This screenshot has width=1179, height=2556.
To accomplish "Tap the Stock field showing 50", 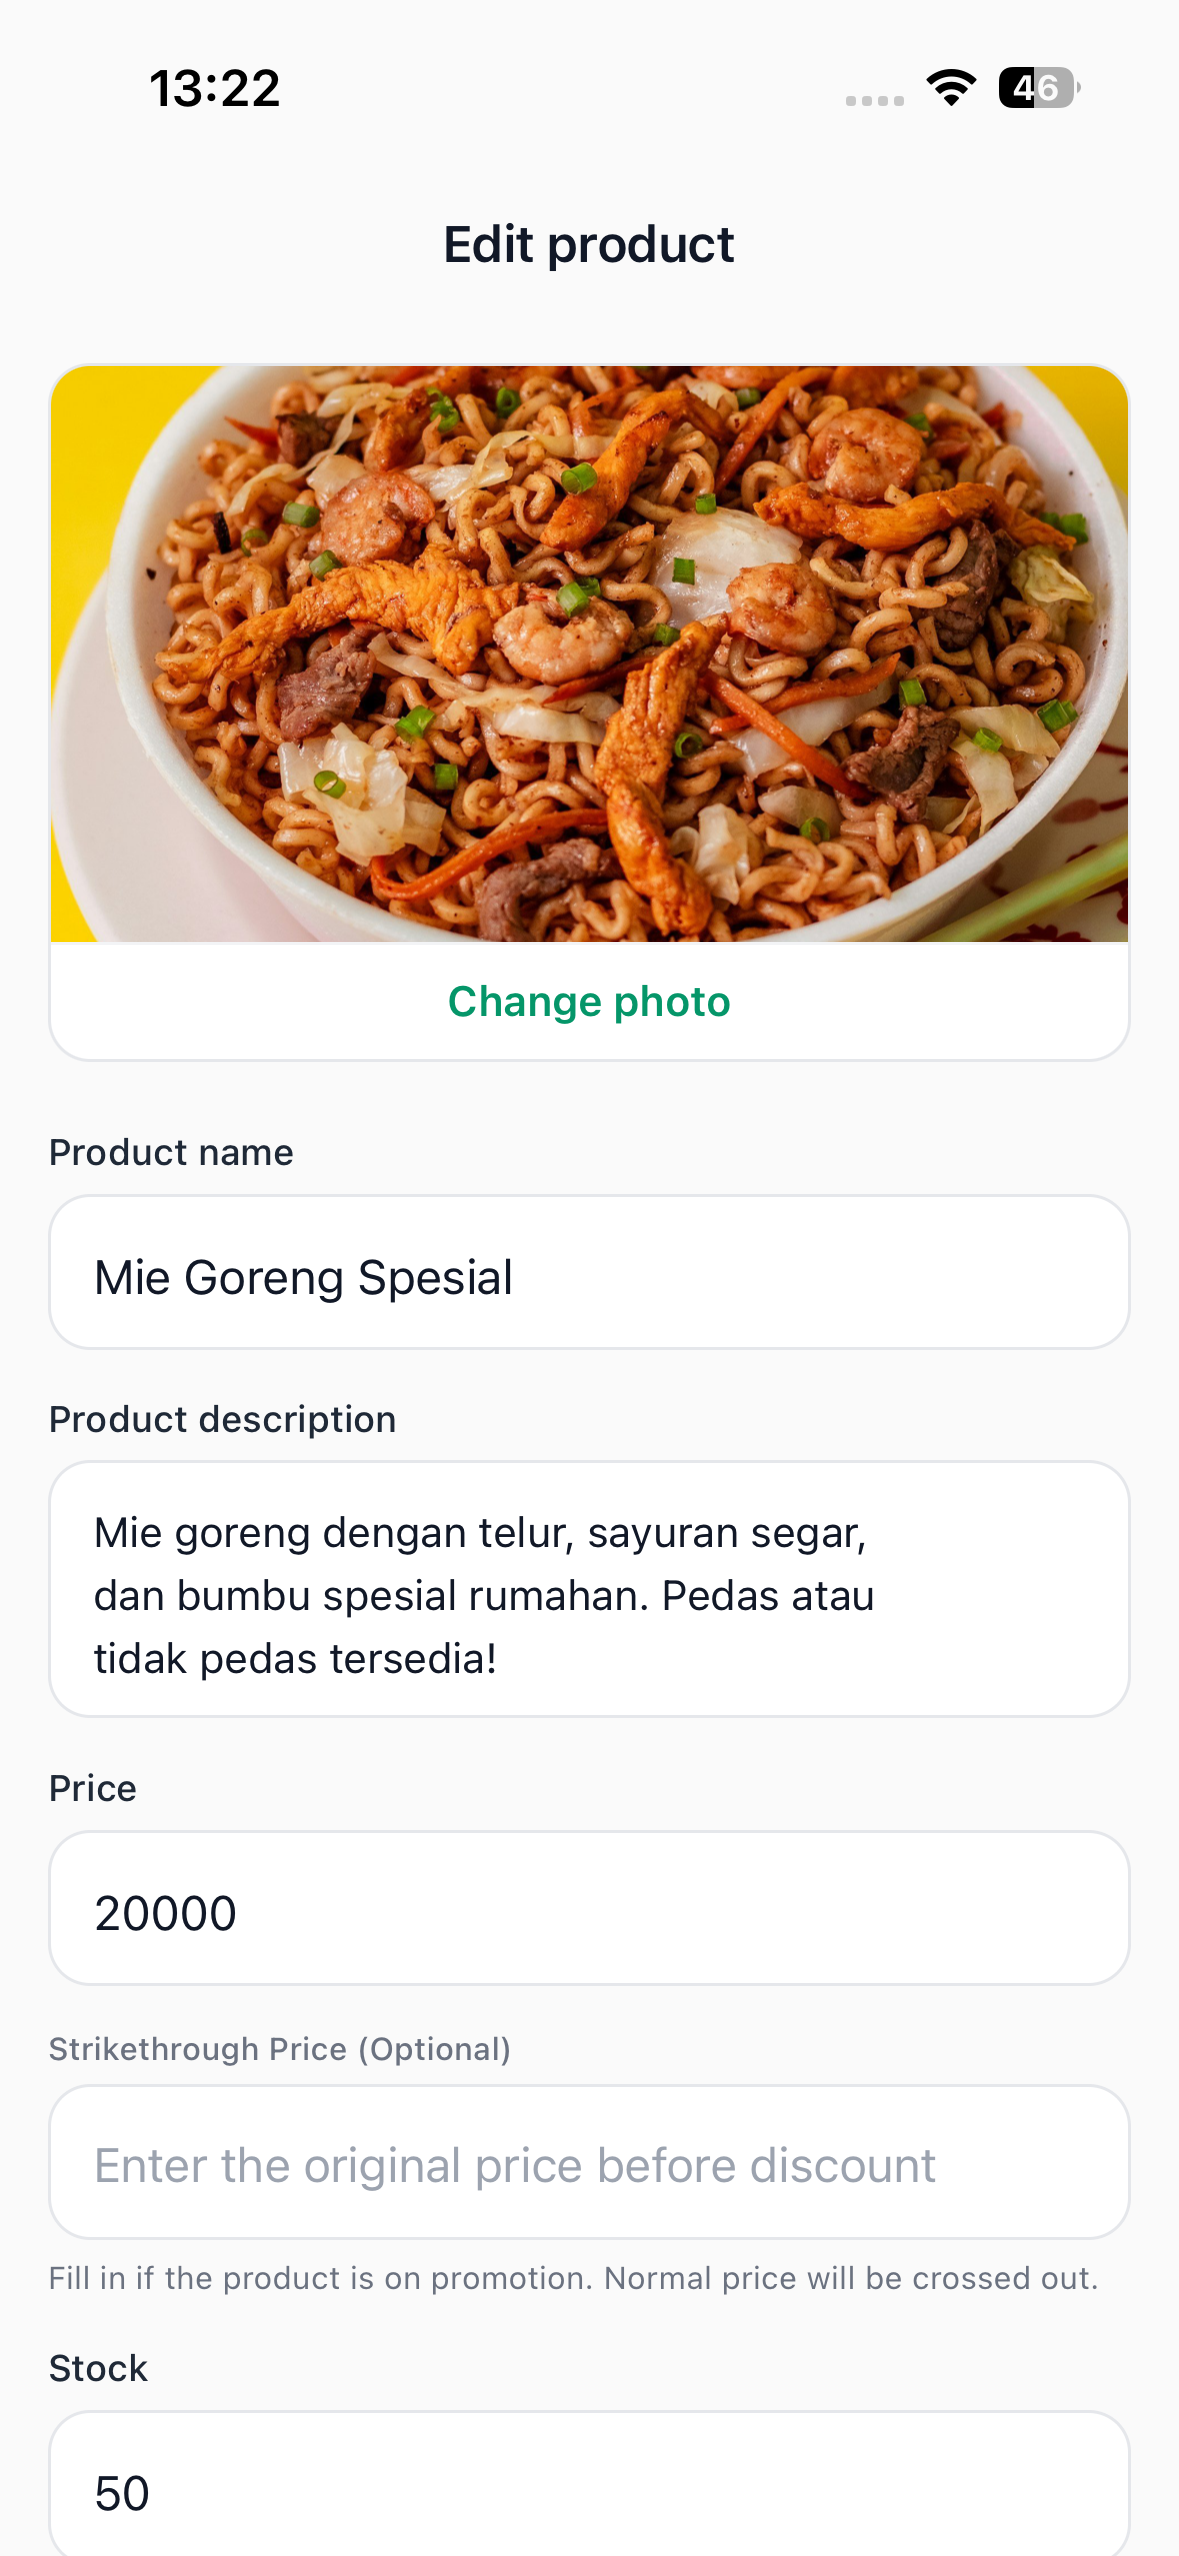I will click(x=589, y=2485).
